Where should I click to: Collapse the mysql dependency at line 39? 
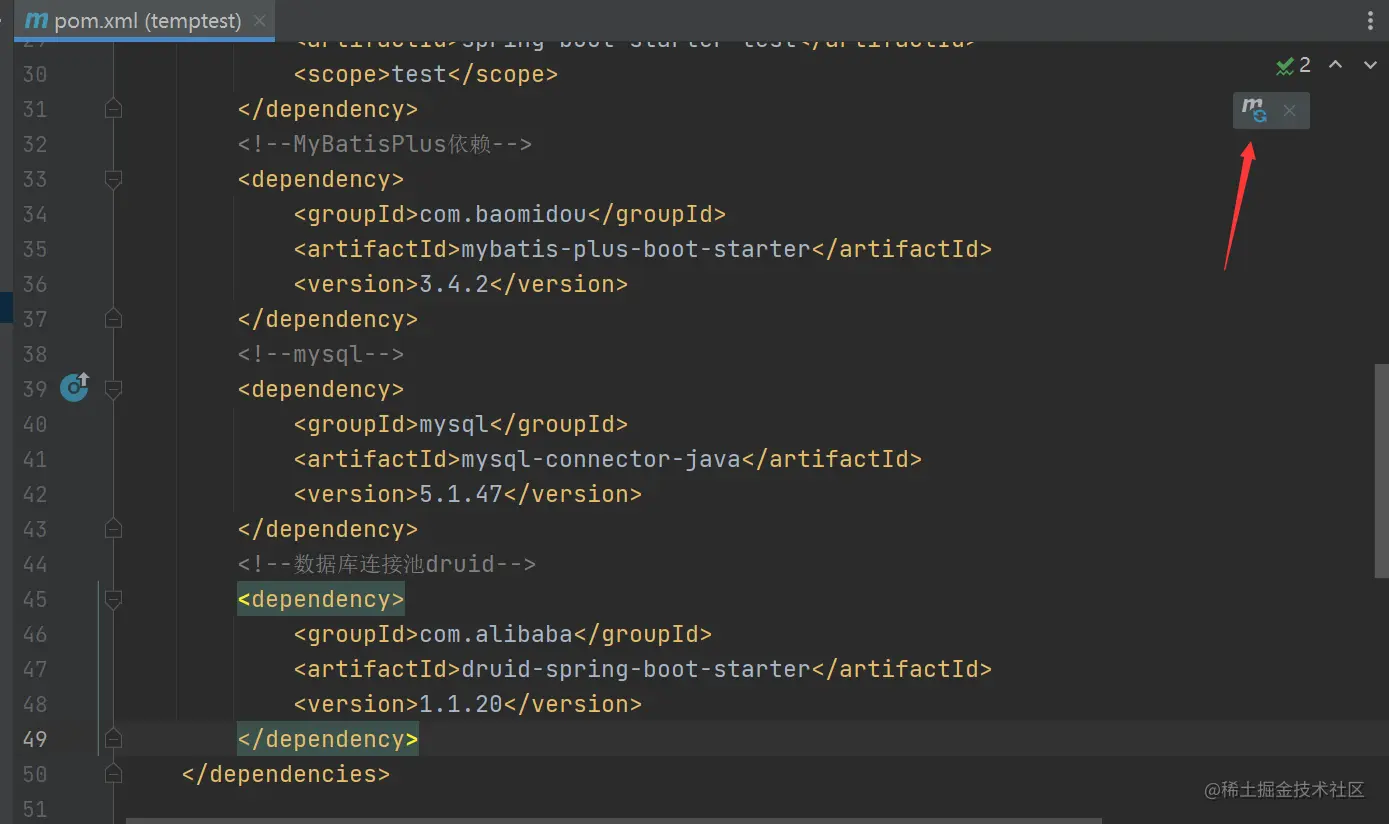pos(113,389)
